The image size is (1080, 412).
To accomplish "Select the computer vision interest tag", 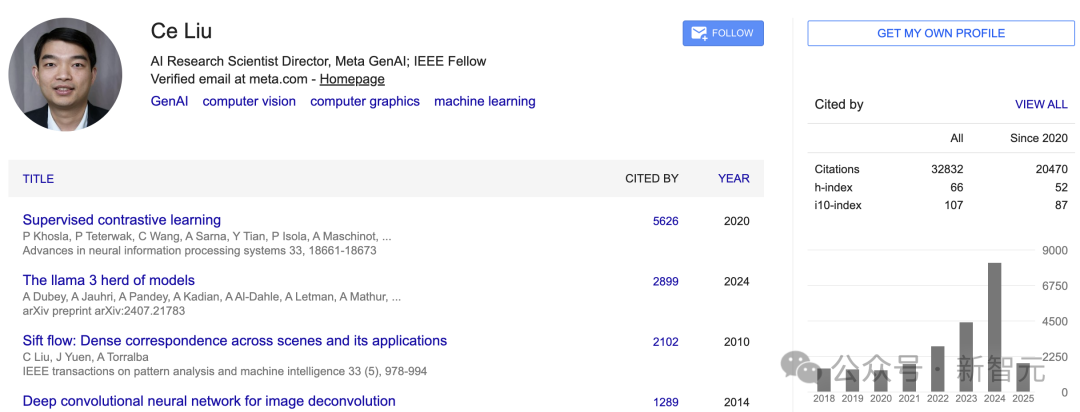I will pos(249,101).
